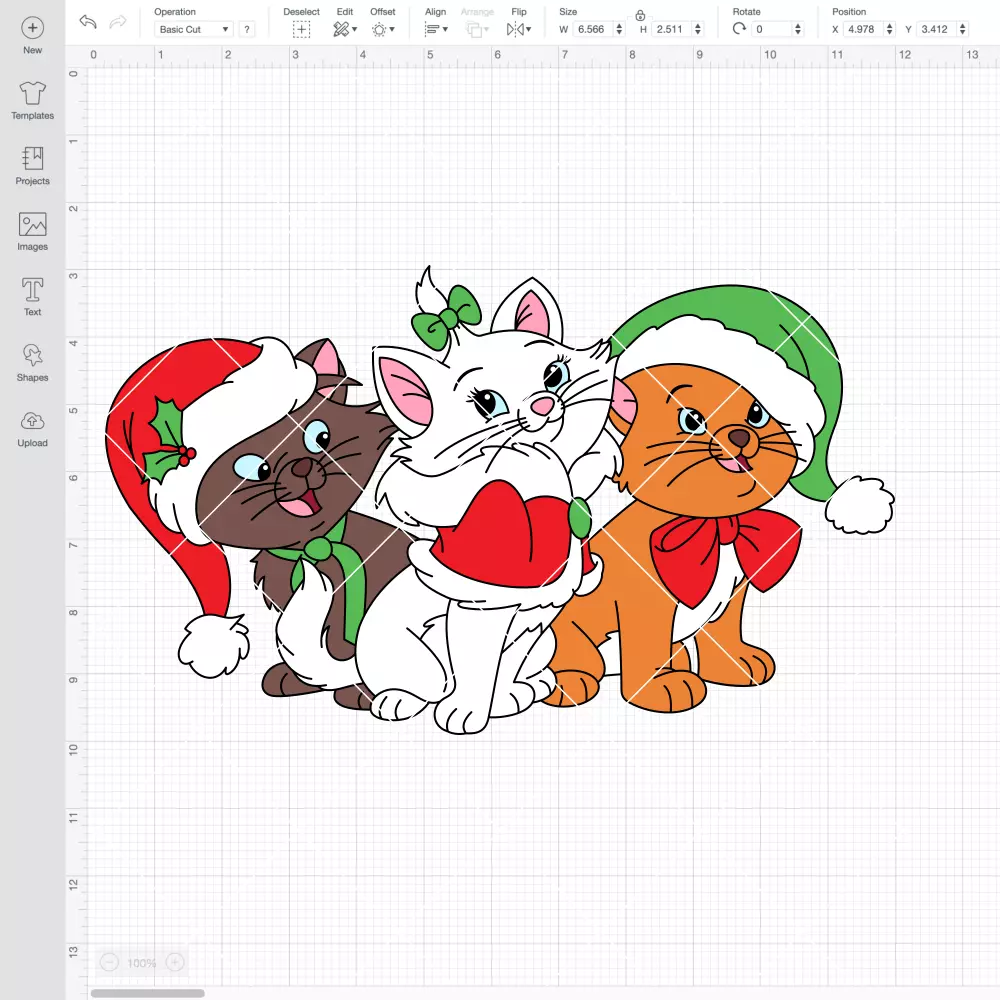Add Text to the canvas

tap(33, 297)
